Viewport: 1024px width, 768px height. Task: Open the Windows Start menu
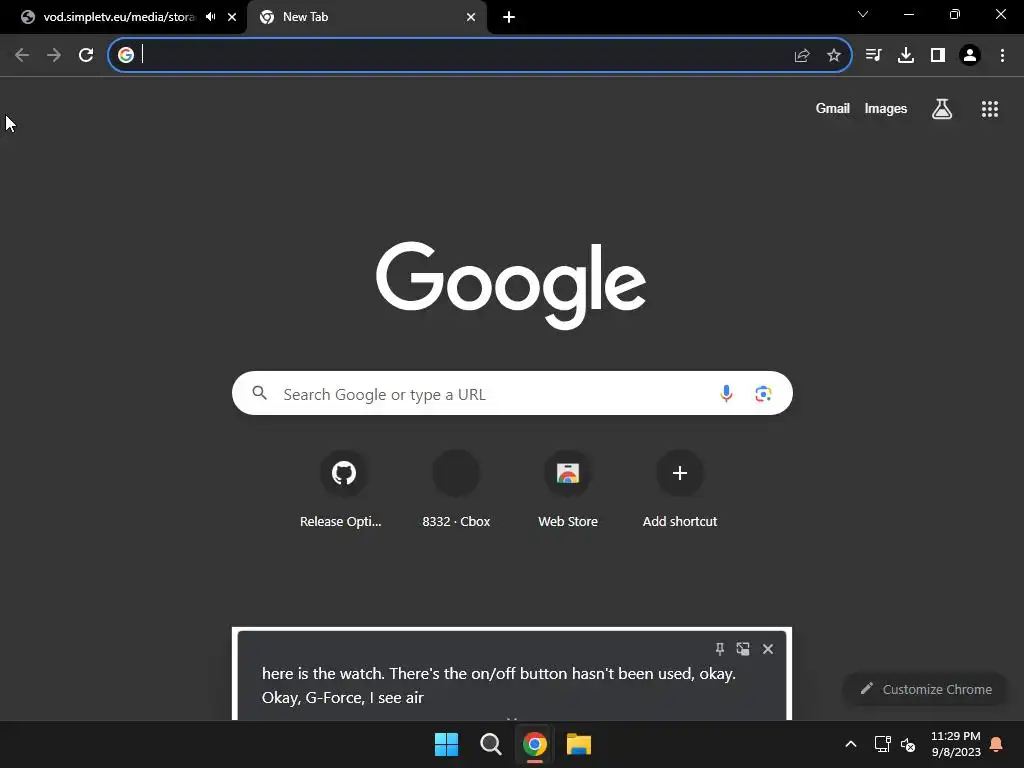click(447, 744)
